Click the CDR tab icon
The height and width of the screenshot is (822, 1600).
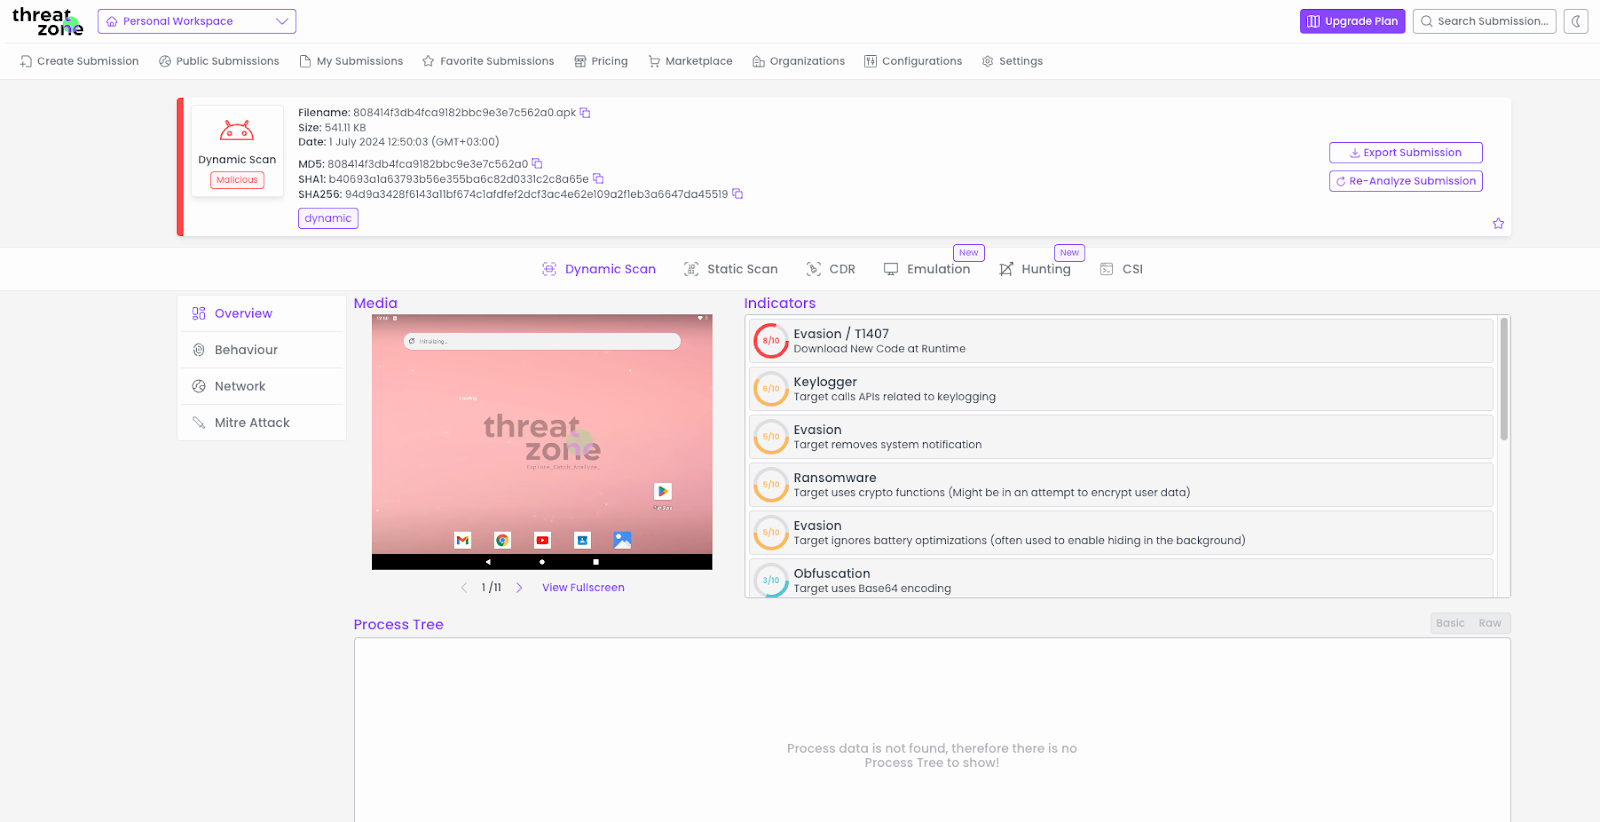[x=813, y=269]
